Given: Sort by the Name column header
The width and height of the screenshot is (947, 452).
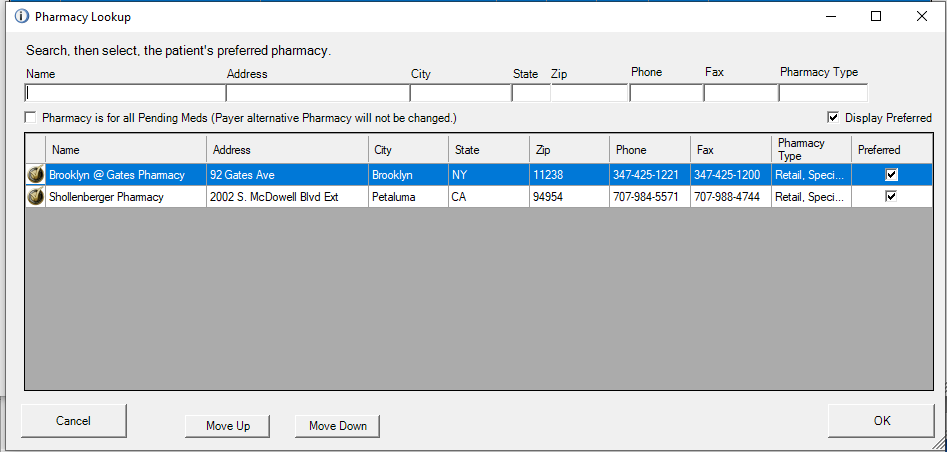Looking at the screenshot, I should (x=126, y=150).
